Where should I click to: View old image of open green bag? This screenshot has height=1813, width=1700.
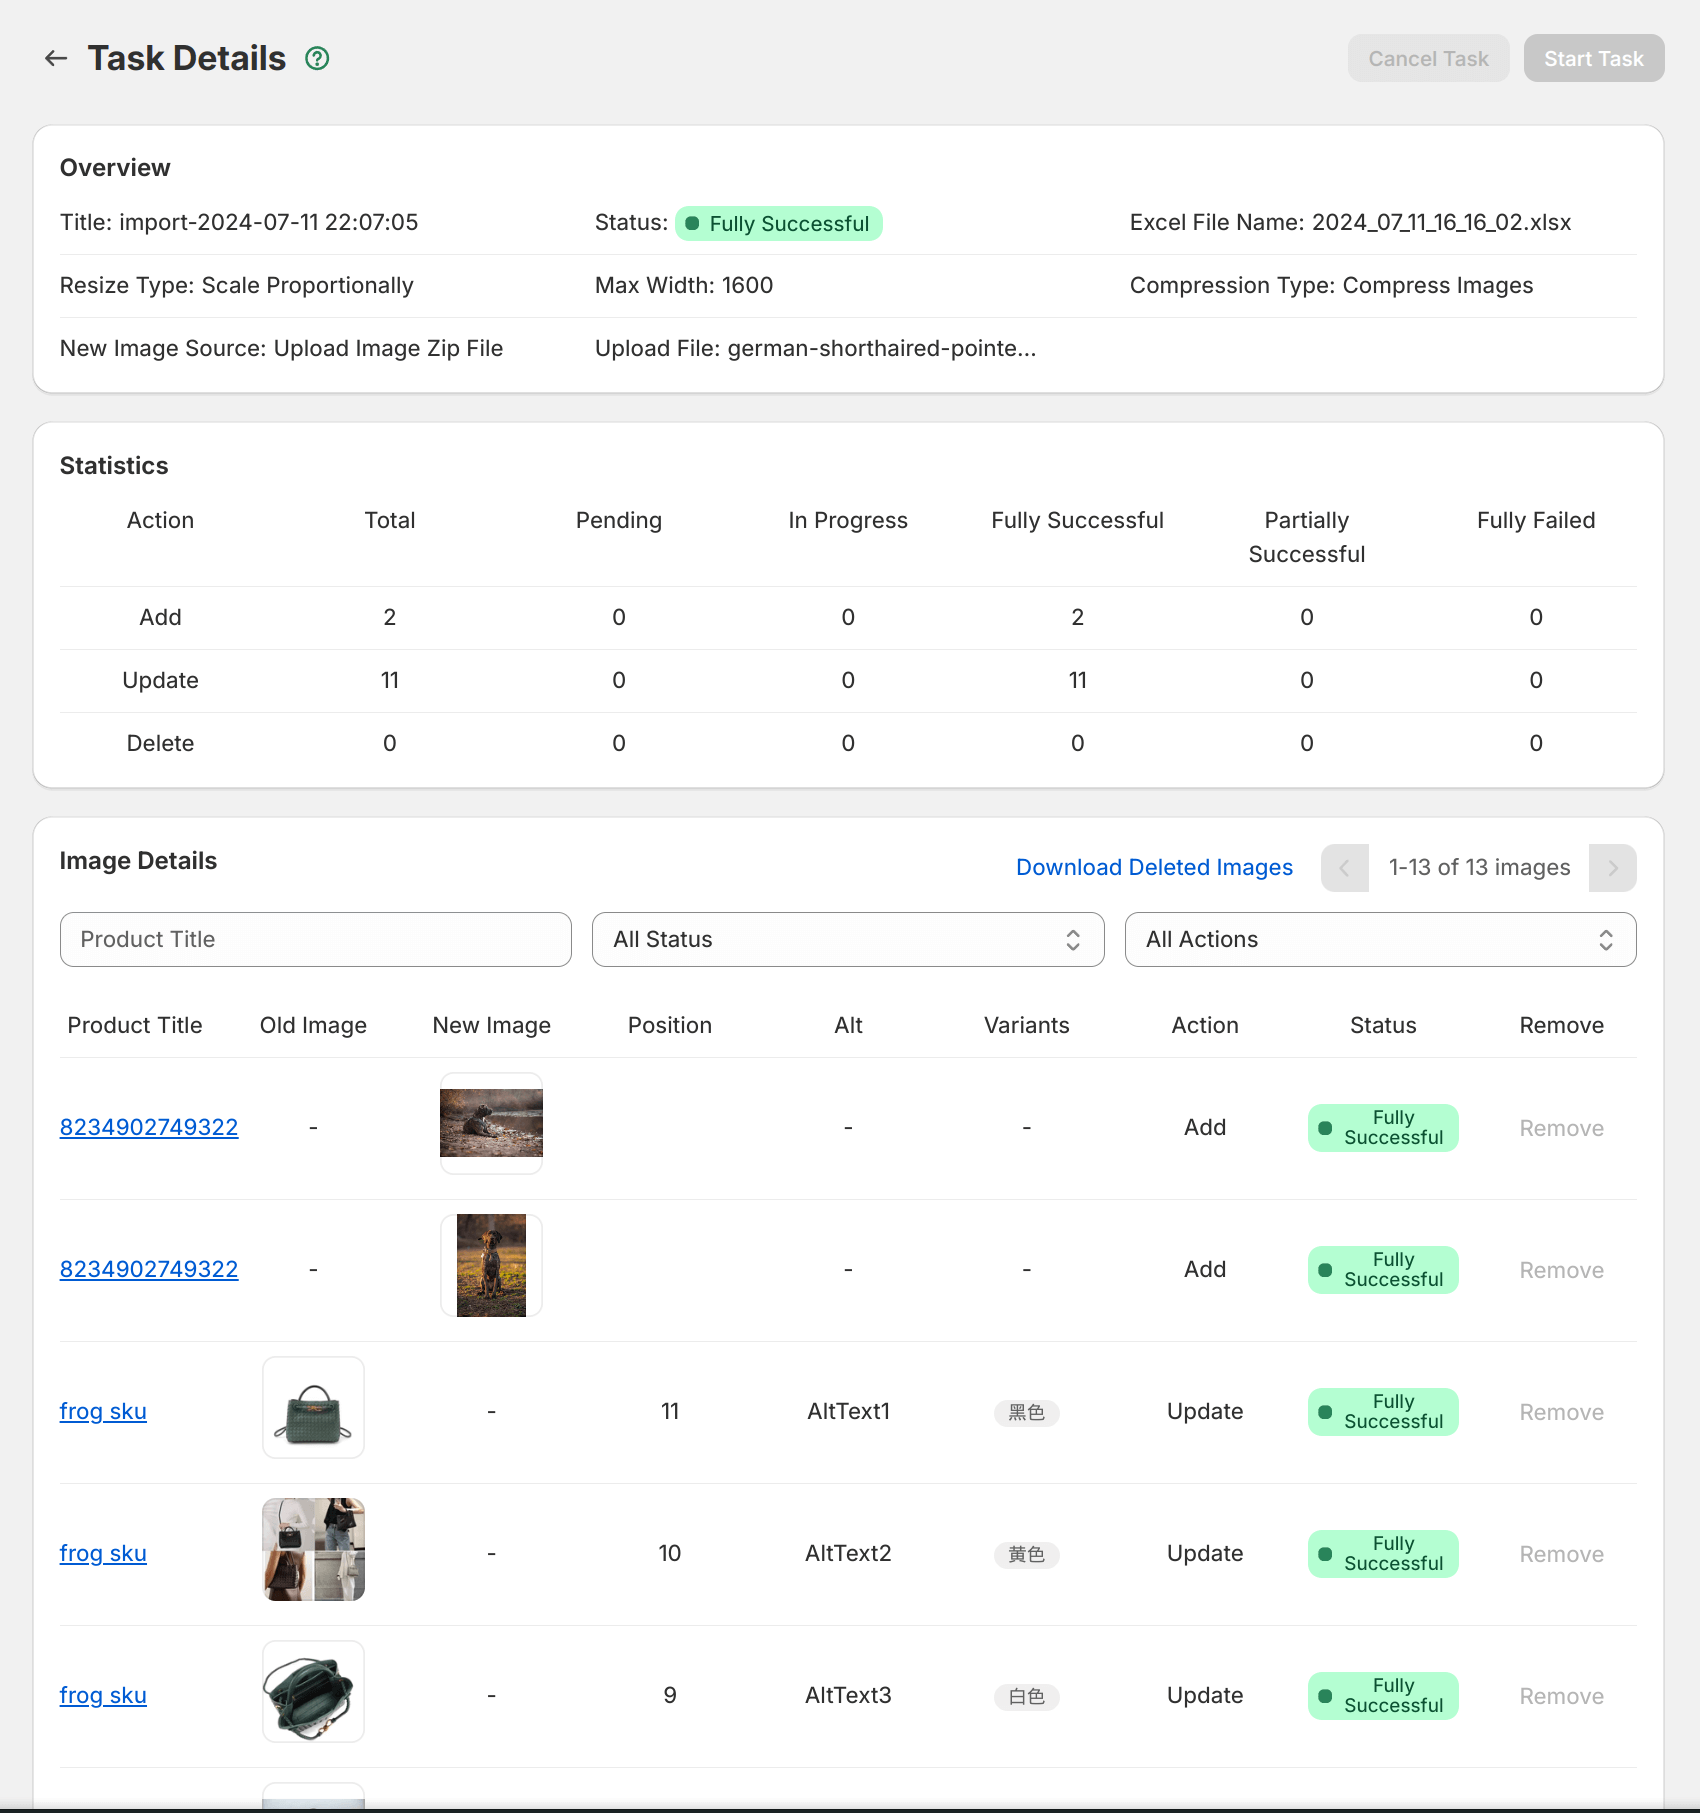pos(313,1692)
